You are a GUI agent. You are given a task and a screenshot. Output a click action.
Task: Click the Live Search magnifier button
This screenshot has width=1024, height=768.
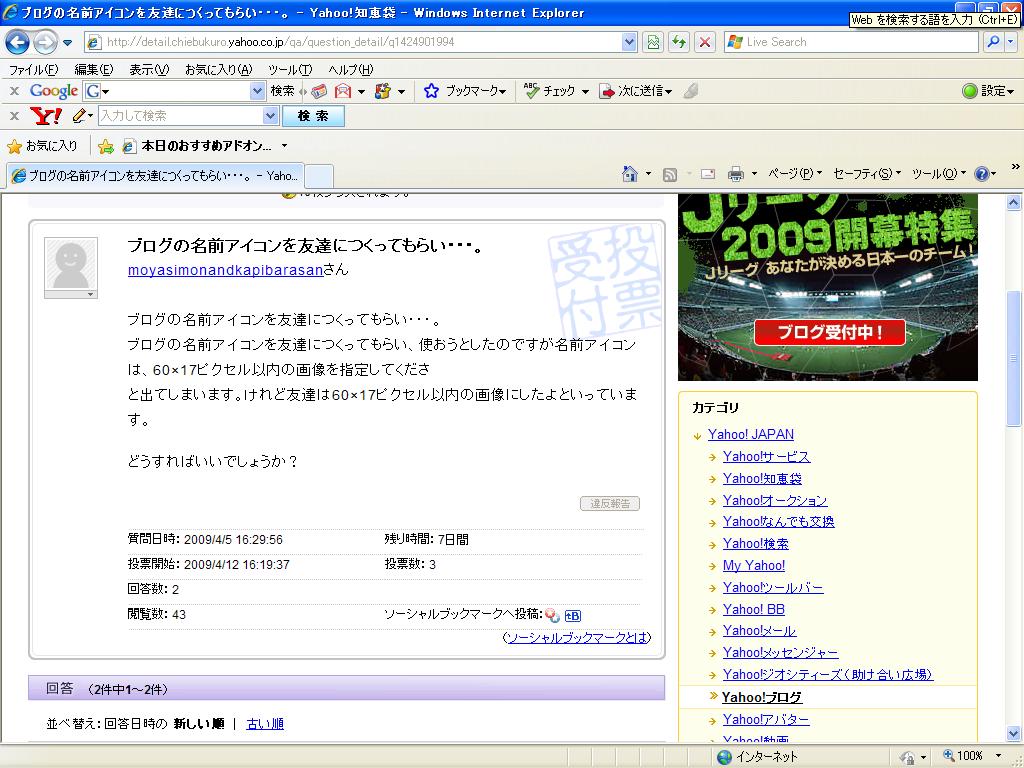(993, 42)
